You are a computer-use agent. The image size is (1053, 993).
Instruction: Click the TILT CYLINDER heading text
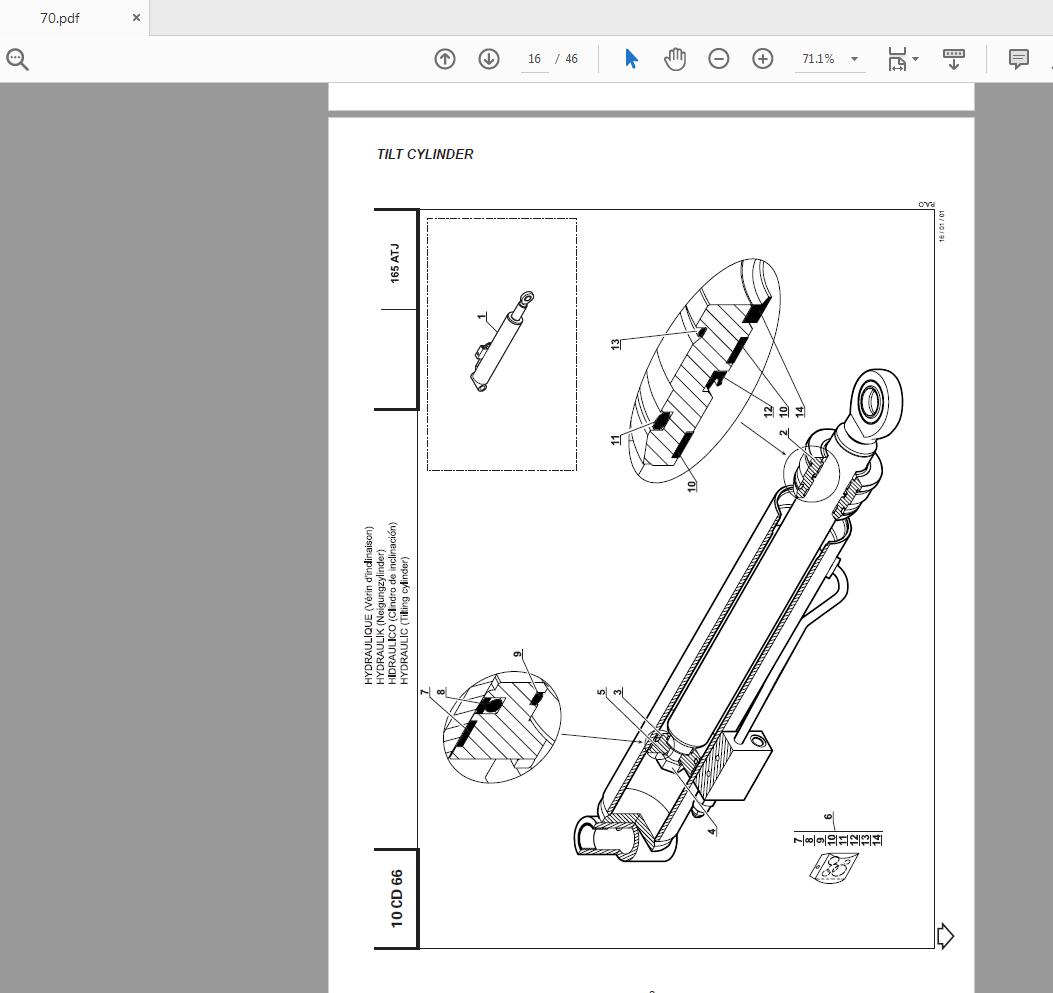tap(424, 154)
